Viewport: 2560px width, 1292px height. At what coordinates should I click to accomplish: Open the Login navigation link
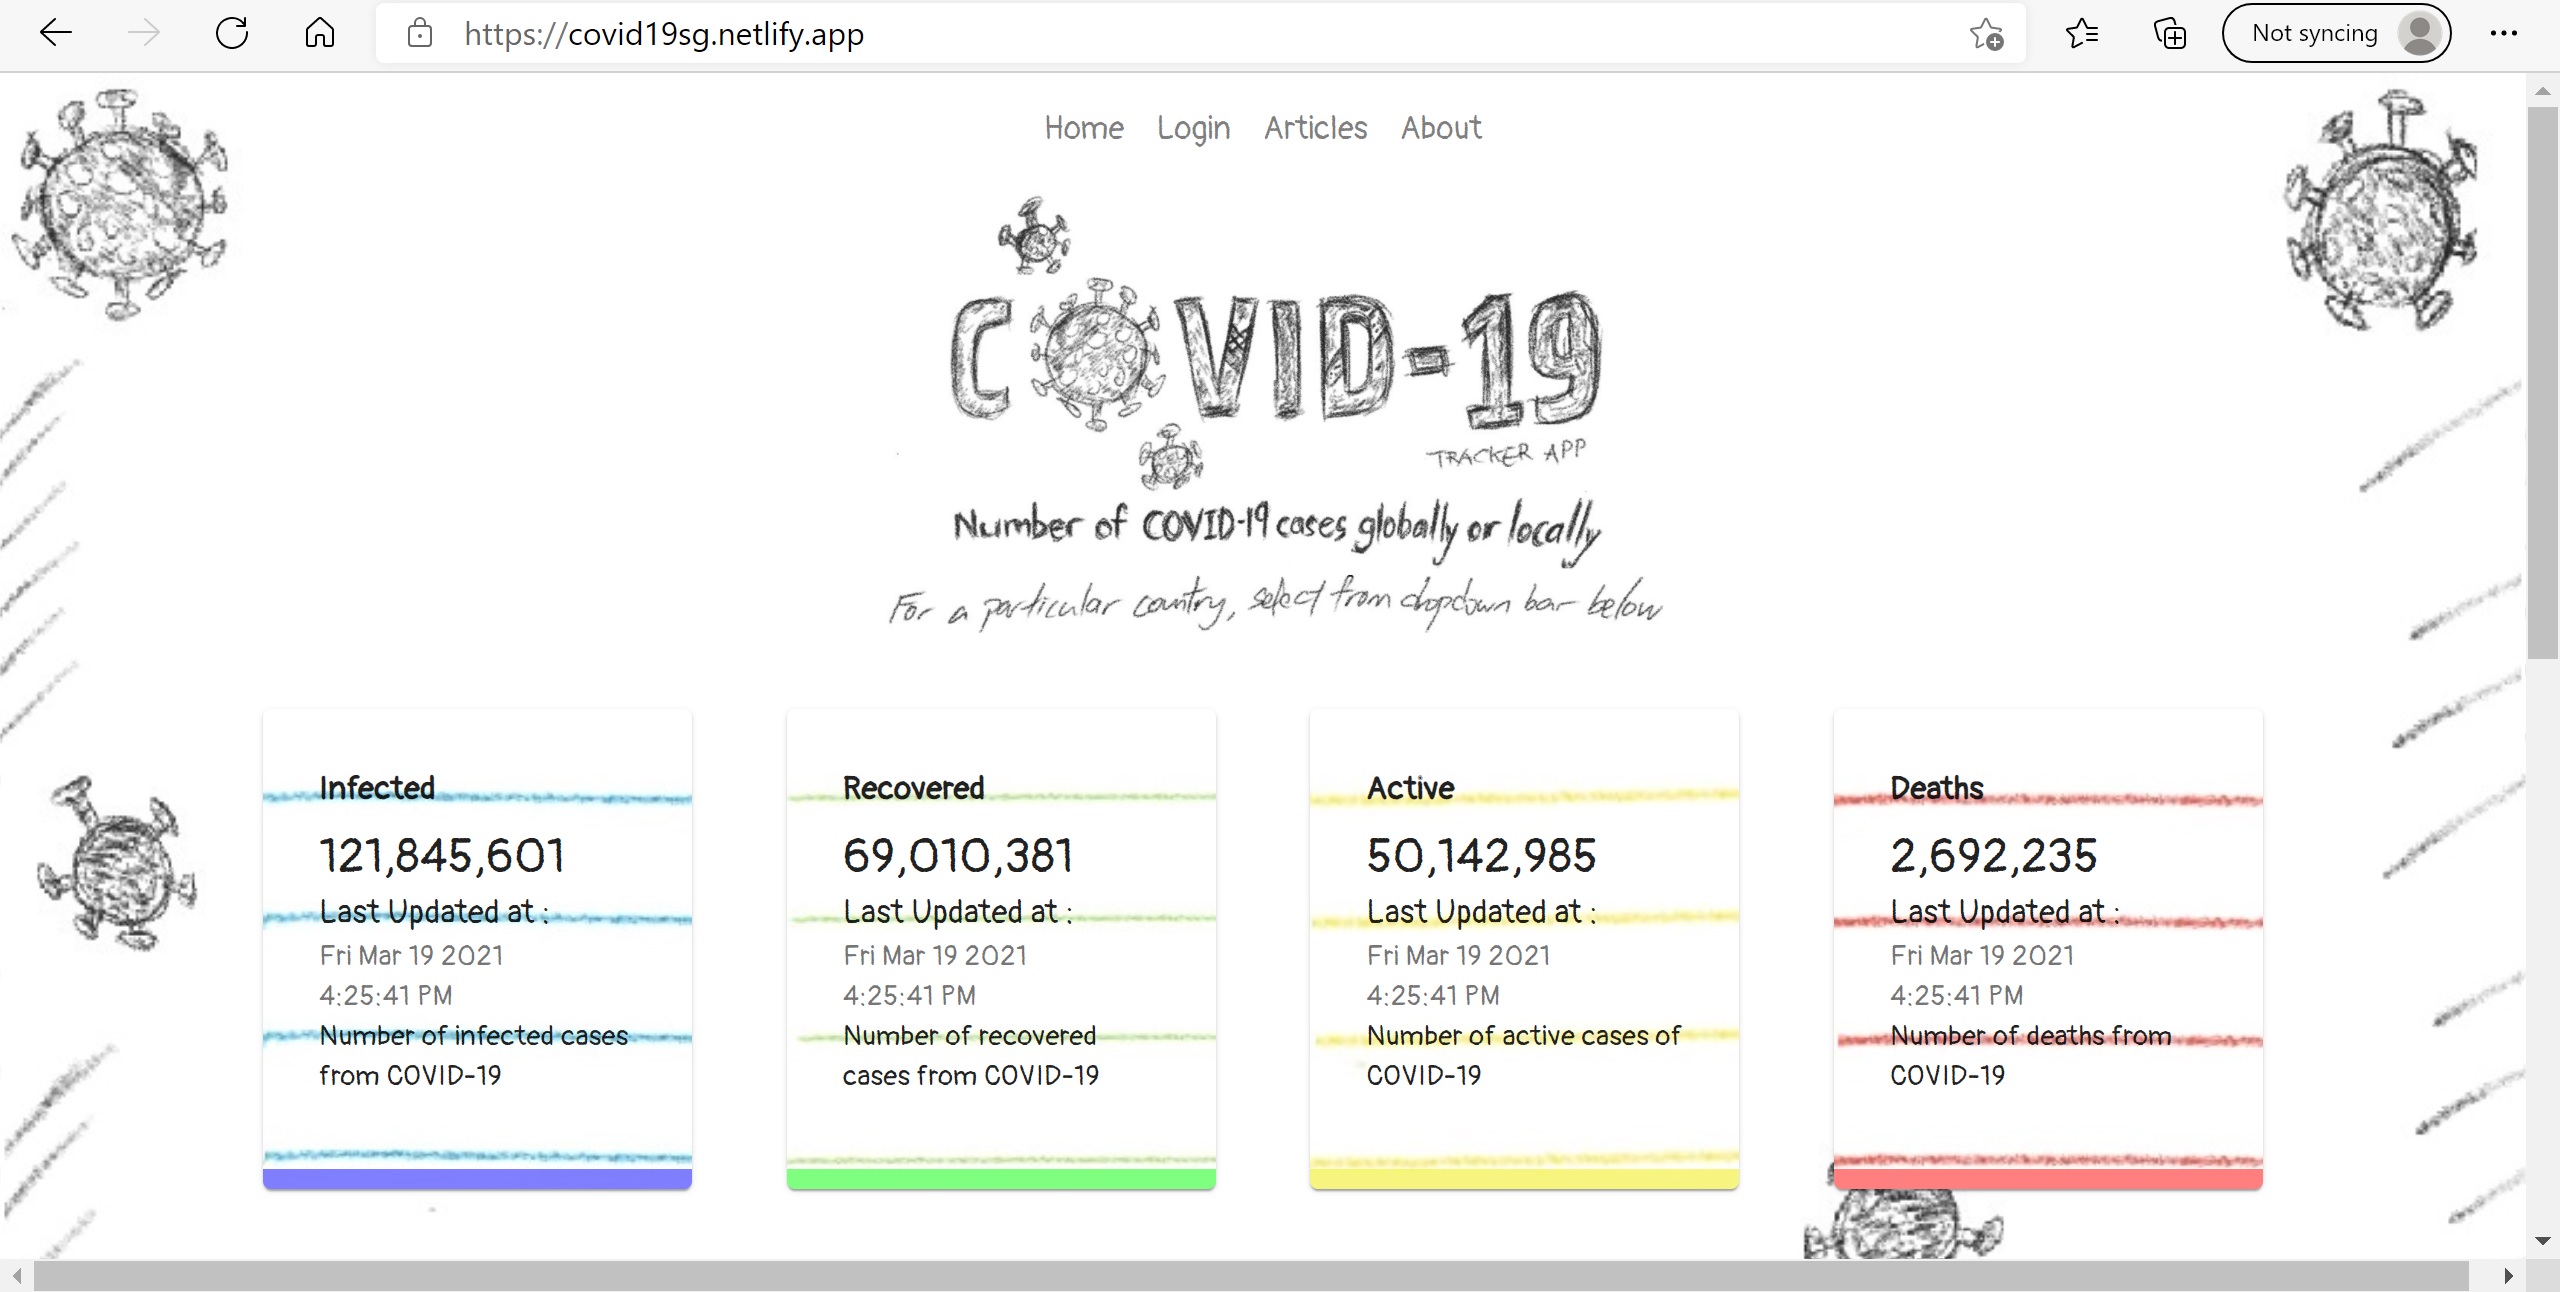(1193, 128)
